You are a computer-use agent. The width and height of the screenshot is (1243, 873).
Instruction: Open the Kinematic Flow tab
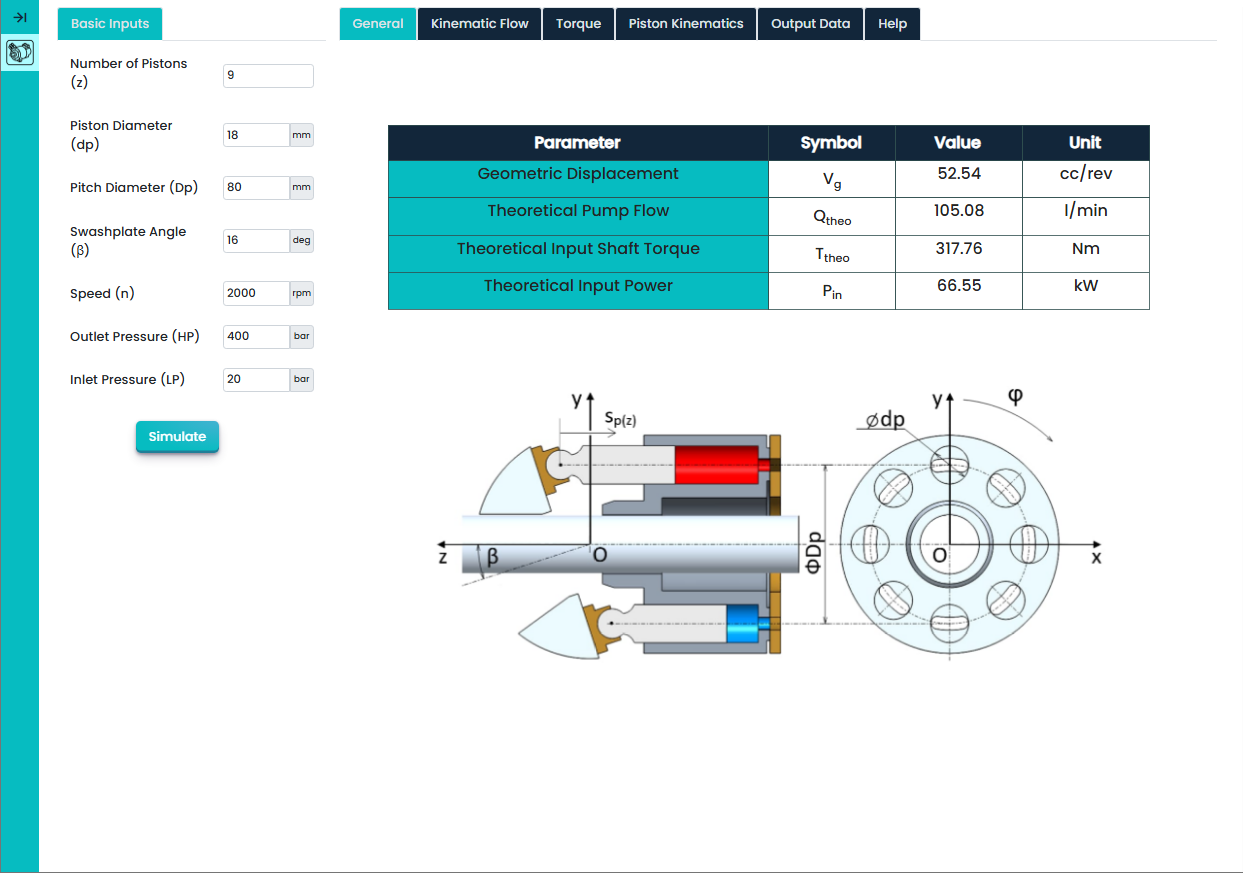tap(479, 24)
